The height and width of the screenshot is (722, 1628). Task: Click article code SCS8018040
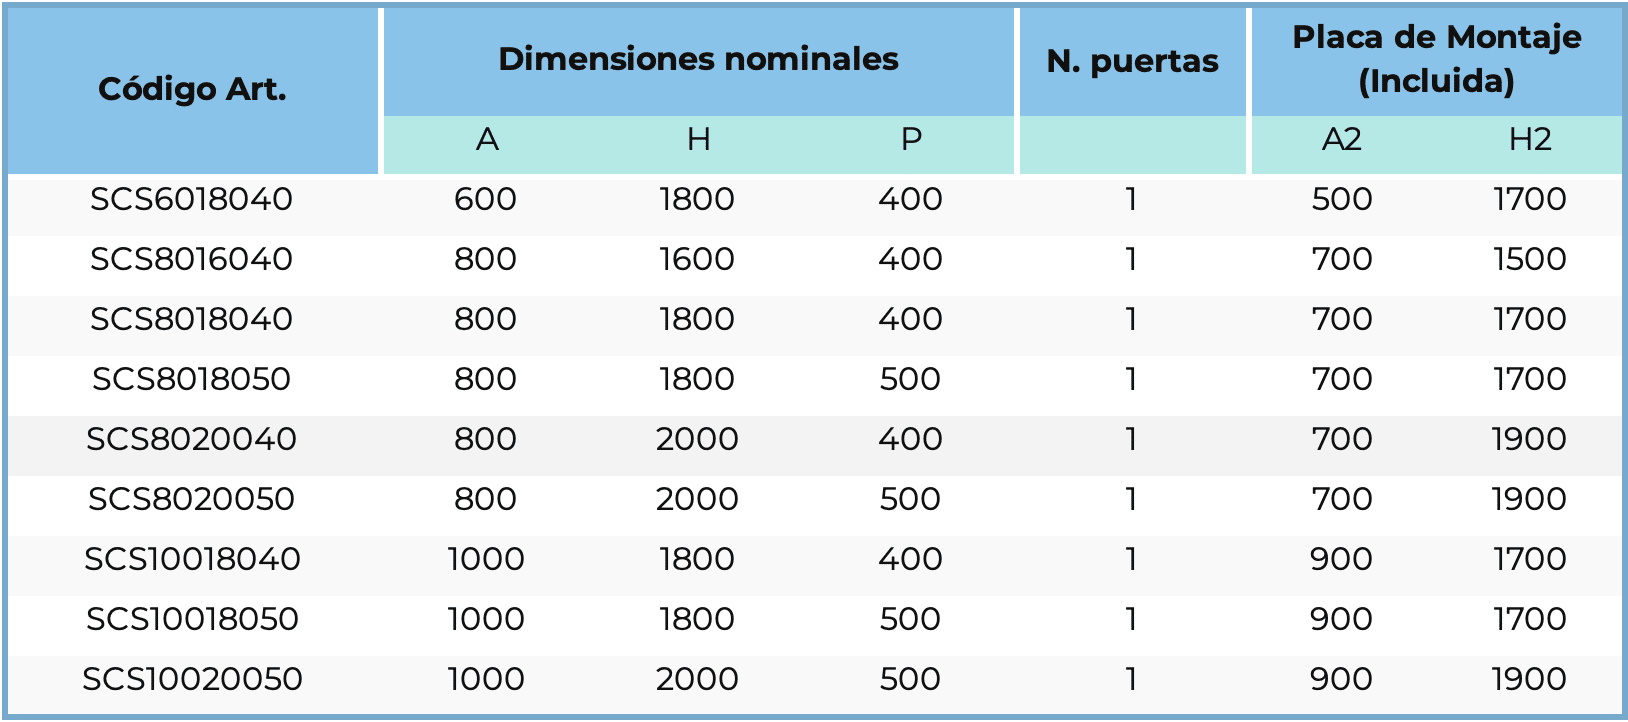coord(191,320)
